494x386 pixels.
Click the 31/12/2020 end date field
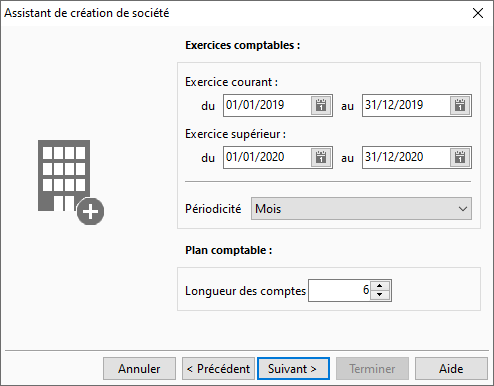[x=406, y=157]
